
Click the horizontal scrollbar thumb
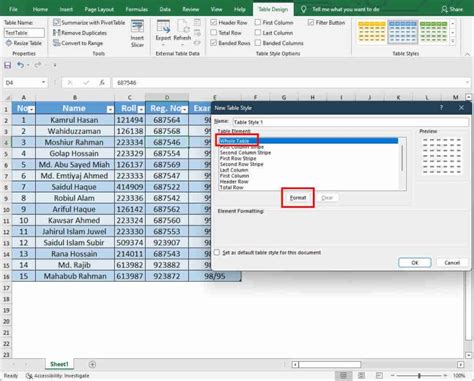(x=329, y=364)
